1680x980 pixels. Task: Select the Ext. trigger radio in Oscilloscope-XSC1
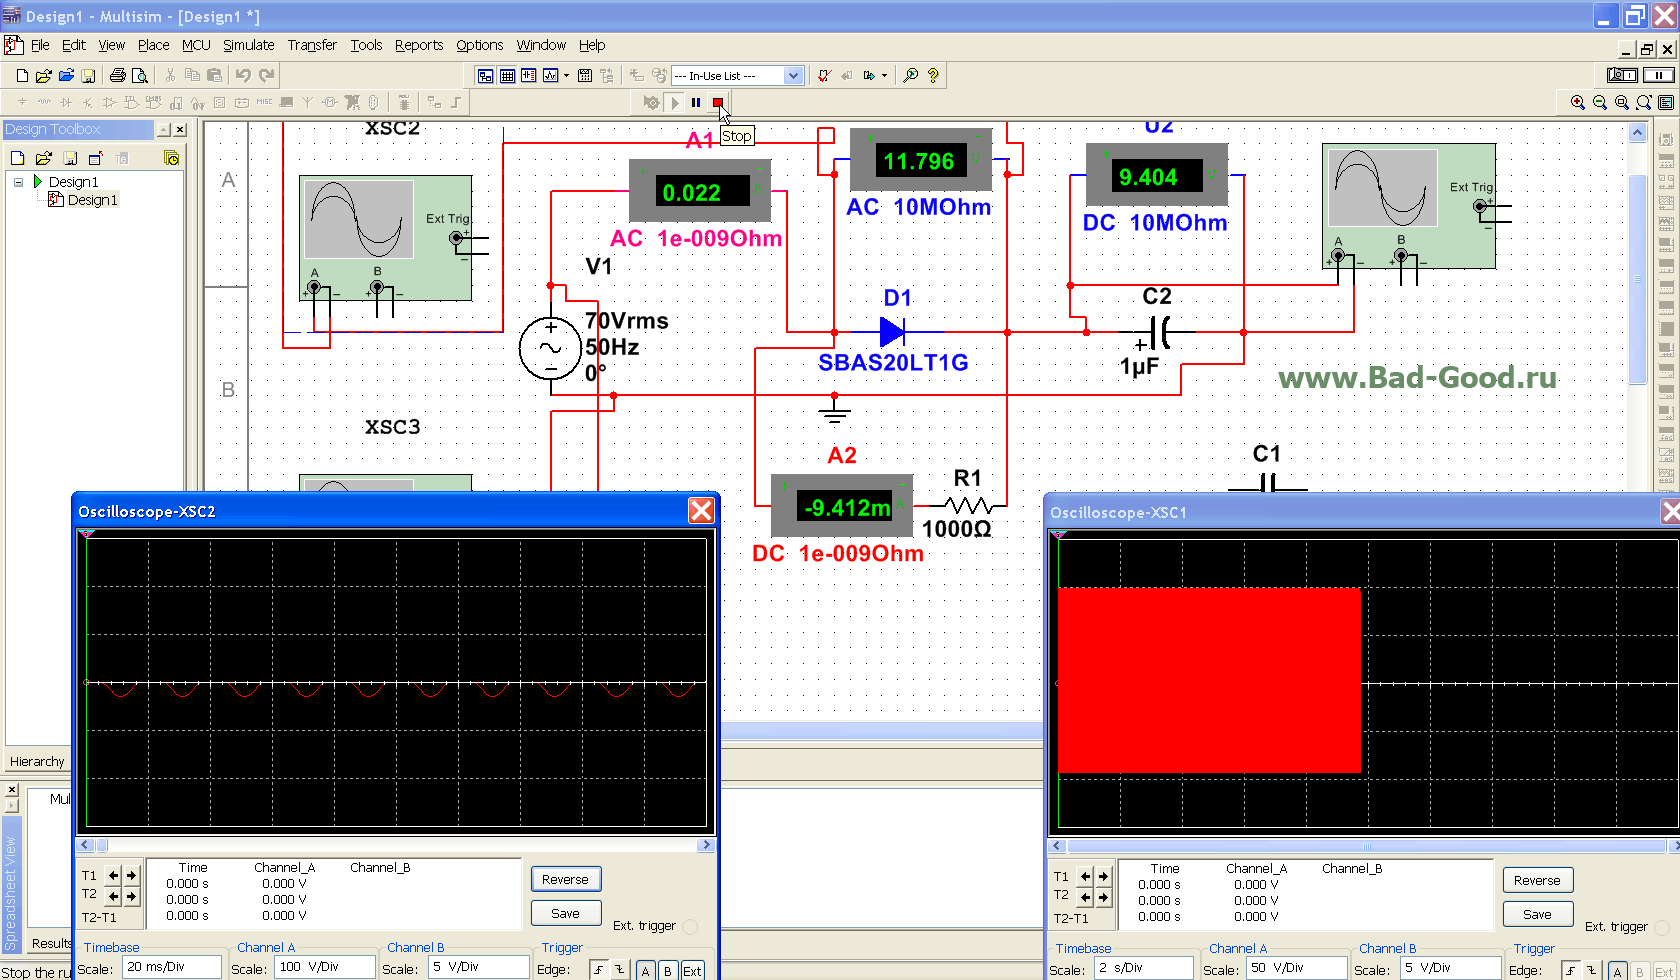(1662, 927)
